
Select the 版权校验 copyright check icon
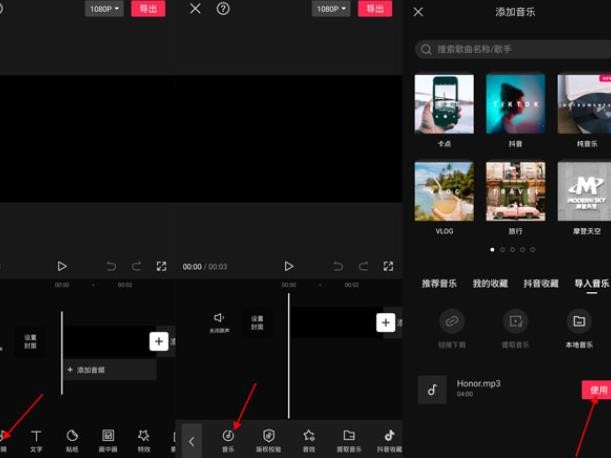coord(269,440)
